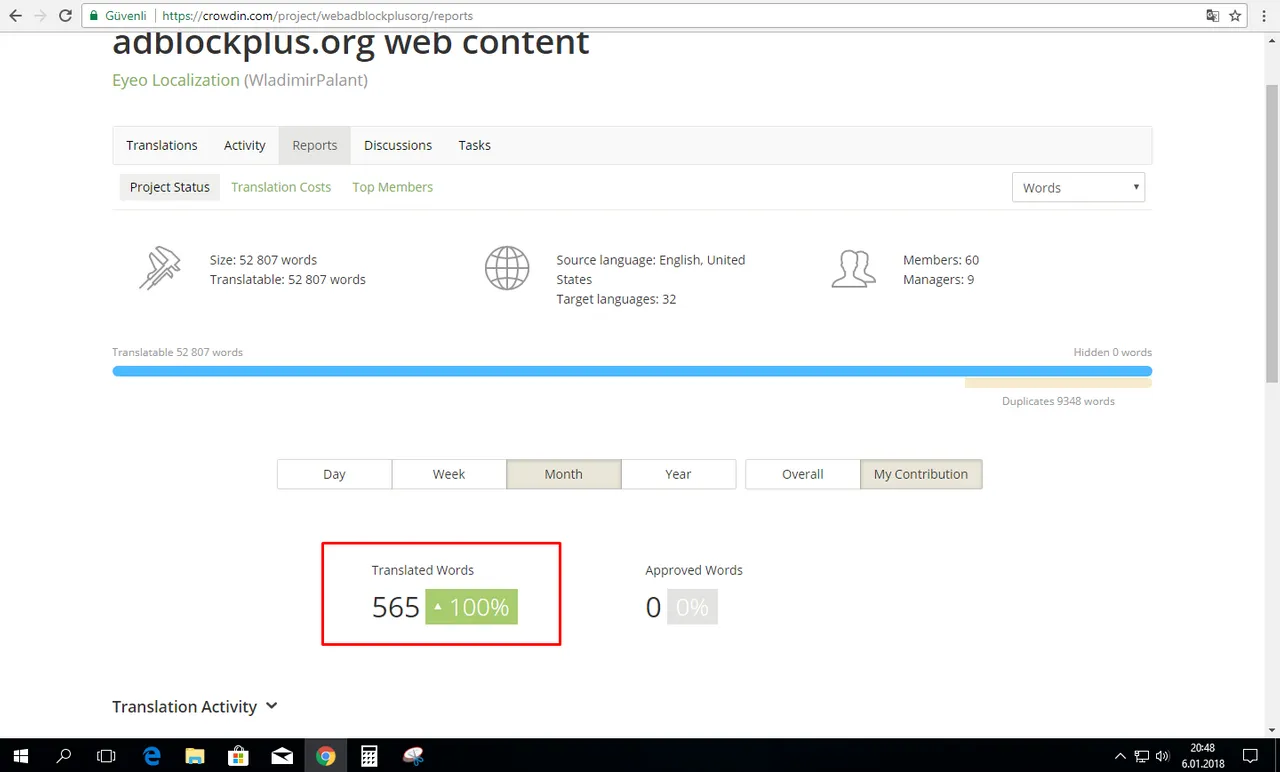The image size is (1280, 772).
Task: Click the Translated Words 565 value
Action: (396, 607)
